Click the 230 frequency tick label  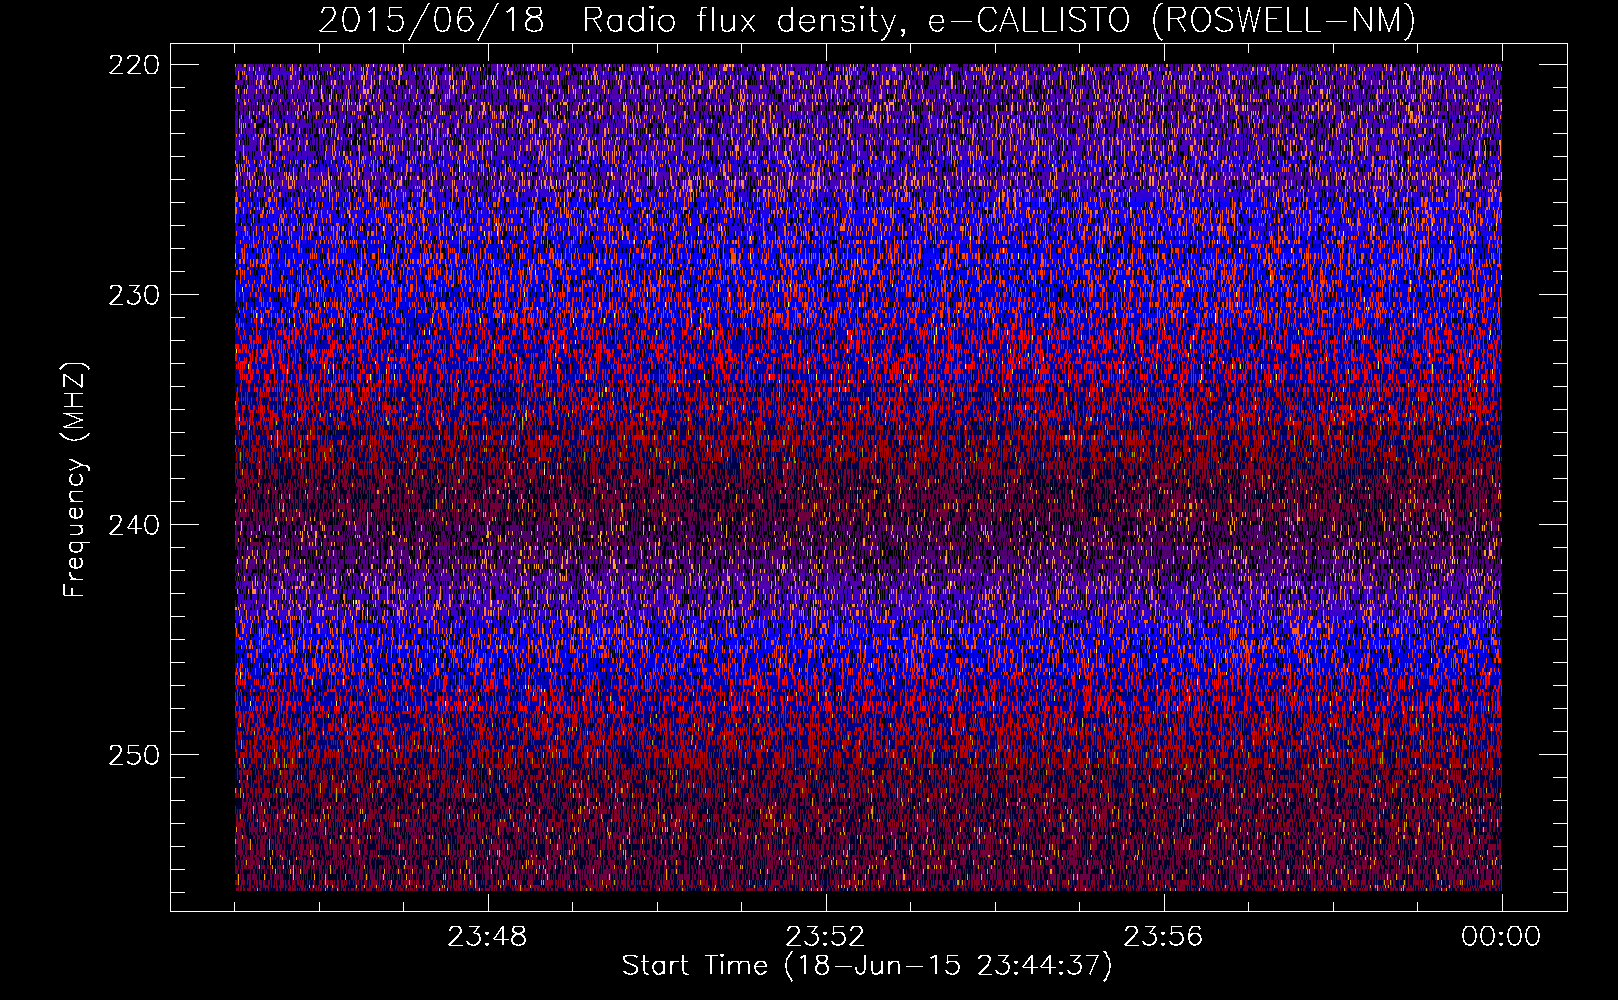click(x=133, y=295)
